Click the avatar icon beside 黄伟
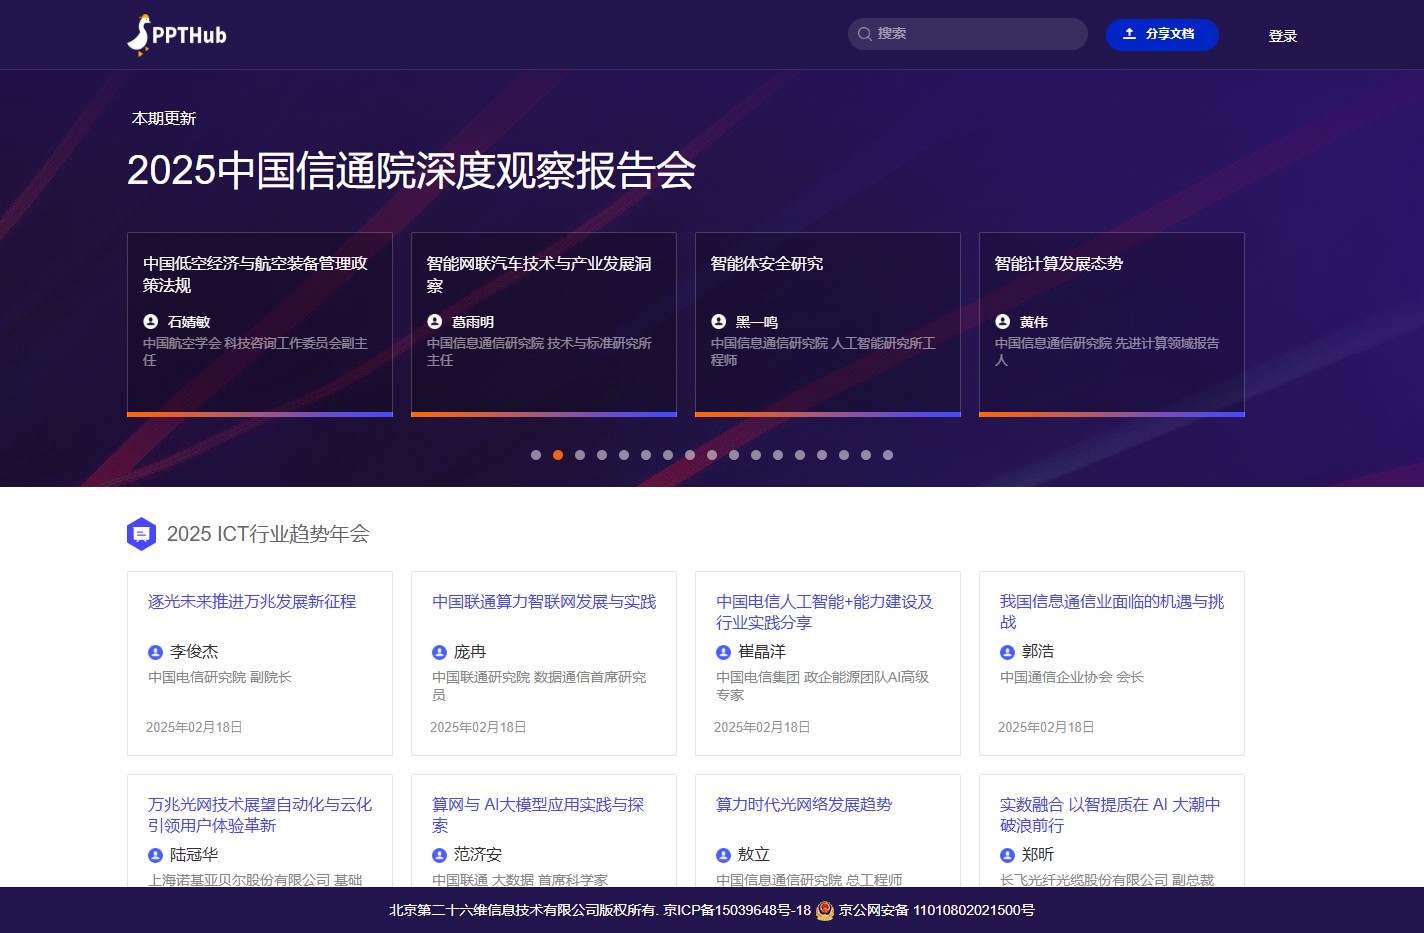1424x933 pixels. [1003, 322]
